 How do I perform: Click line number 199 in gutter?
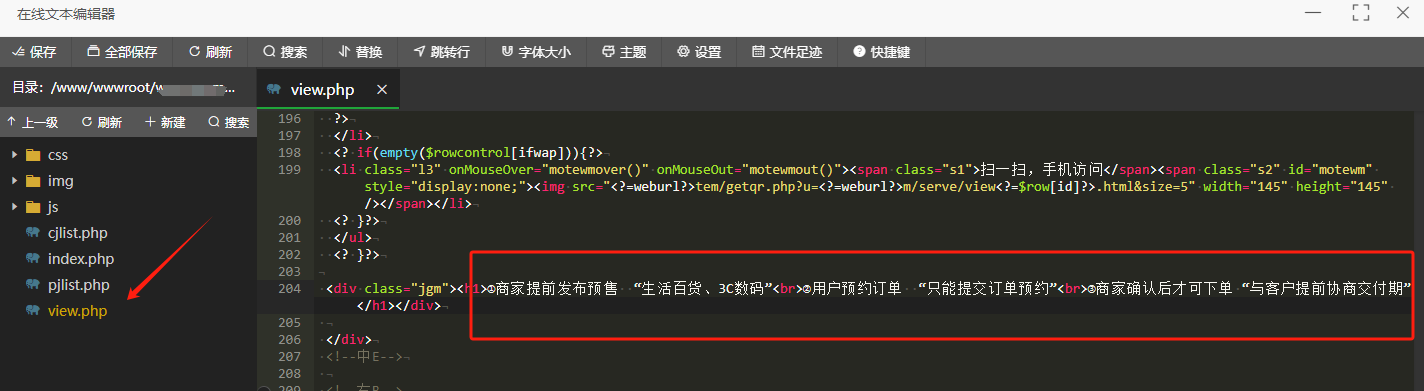tap(289, 170)
